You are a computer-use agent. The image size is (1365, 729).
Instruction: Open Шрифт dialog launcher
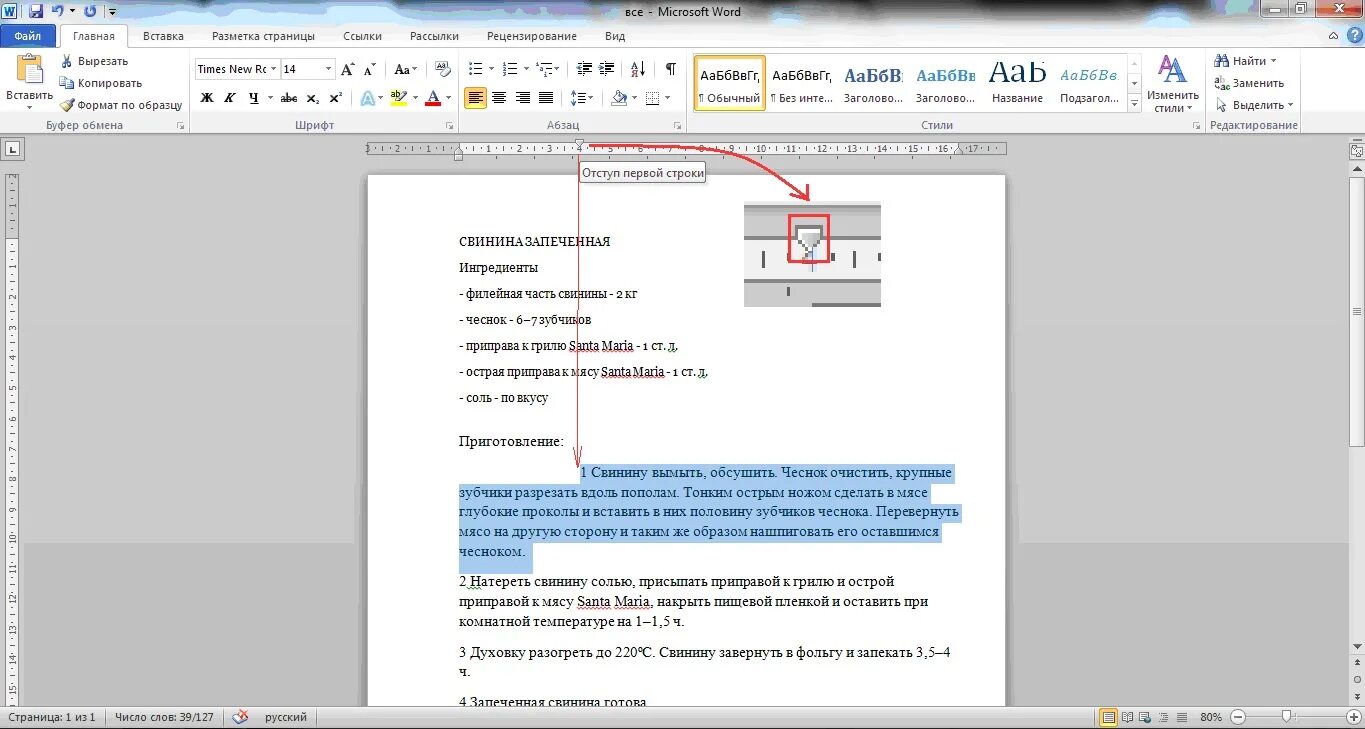[x=449, y=126]
